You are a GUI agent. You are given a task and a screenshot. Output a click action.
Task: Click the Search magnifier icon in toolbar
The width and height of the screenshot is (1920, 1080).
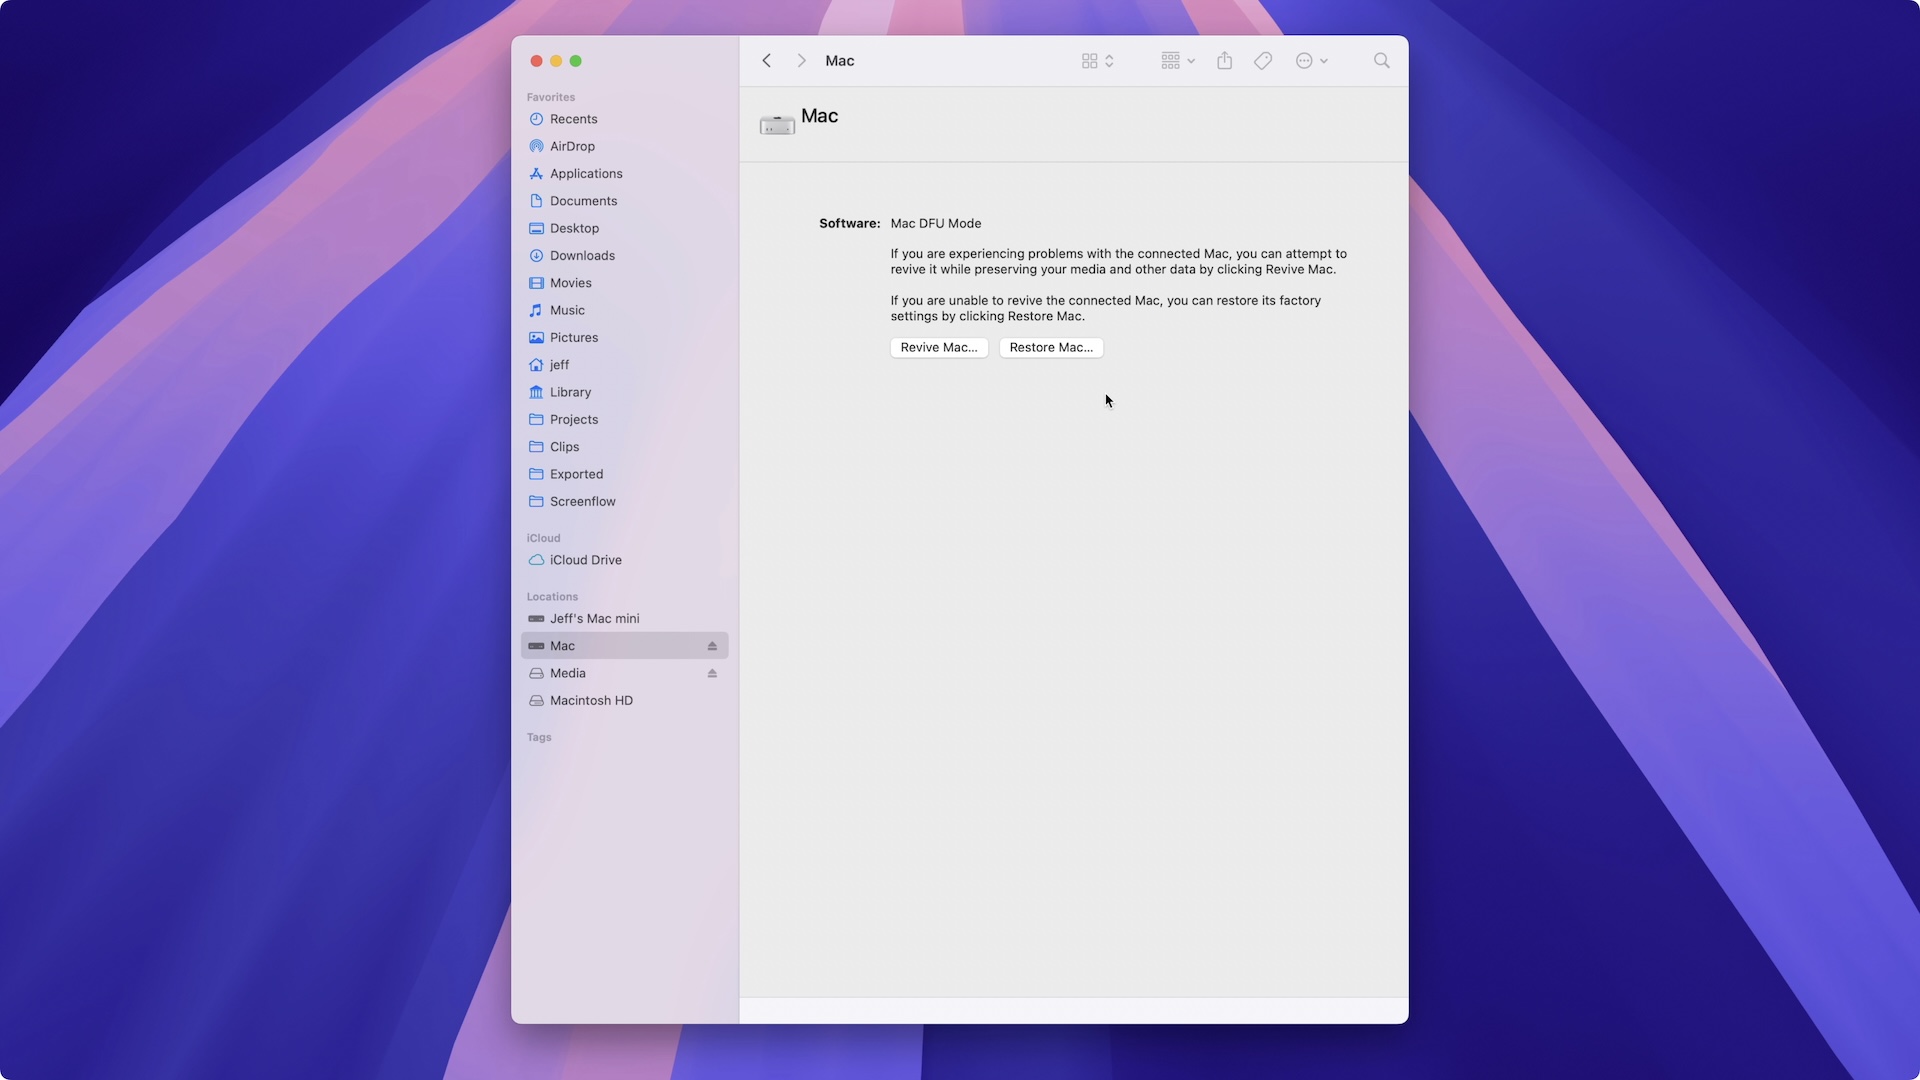click(x=1381, y=61)
